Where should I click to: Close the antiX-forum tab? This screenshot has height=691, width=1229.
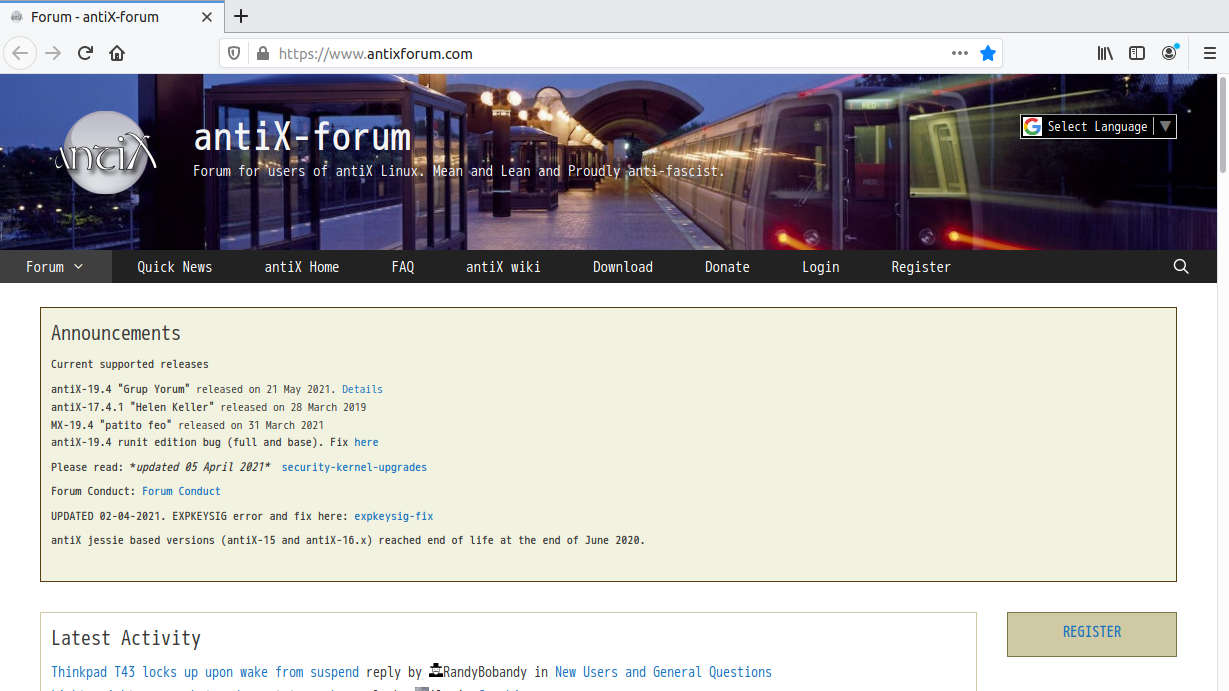[x=207, y=17]
